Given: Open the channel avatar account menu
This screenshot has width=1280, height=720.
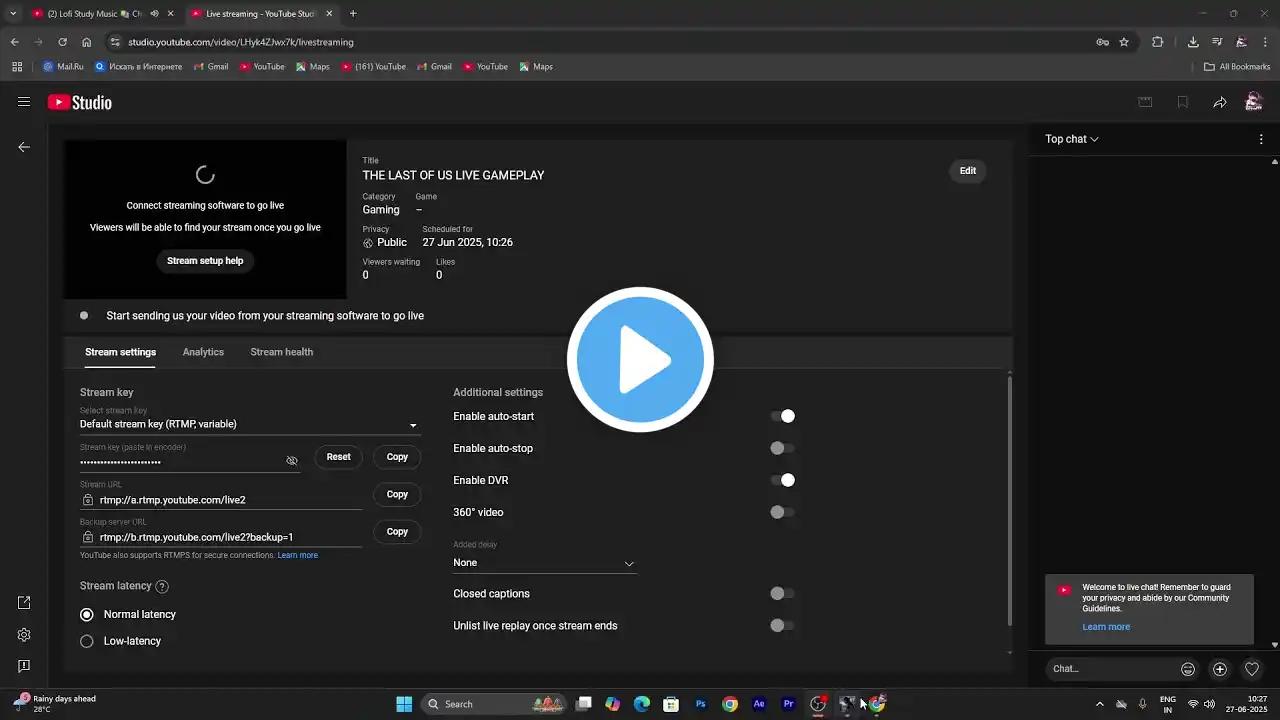Looking at the screenshot, I should 1254,102.
